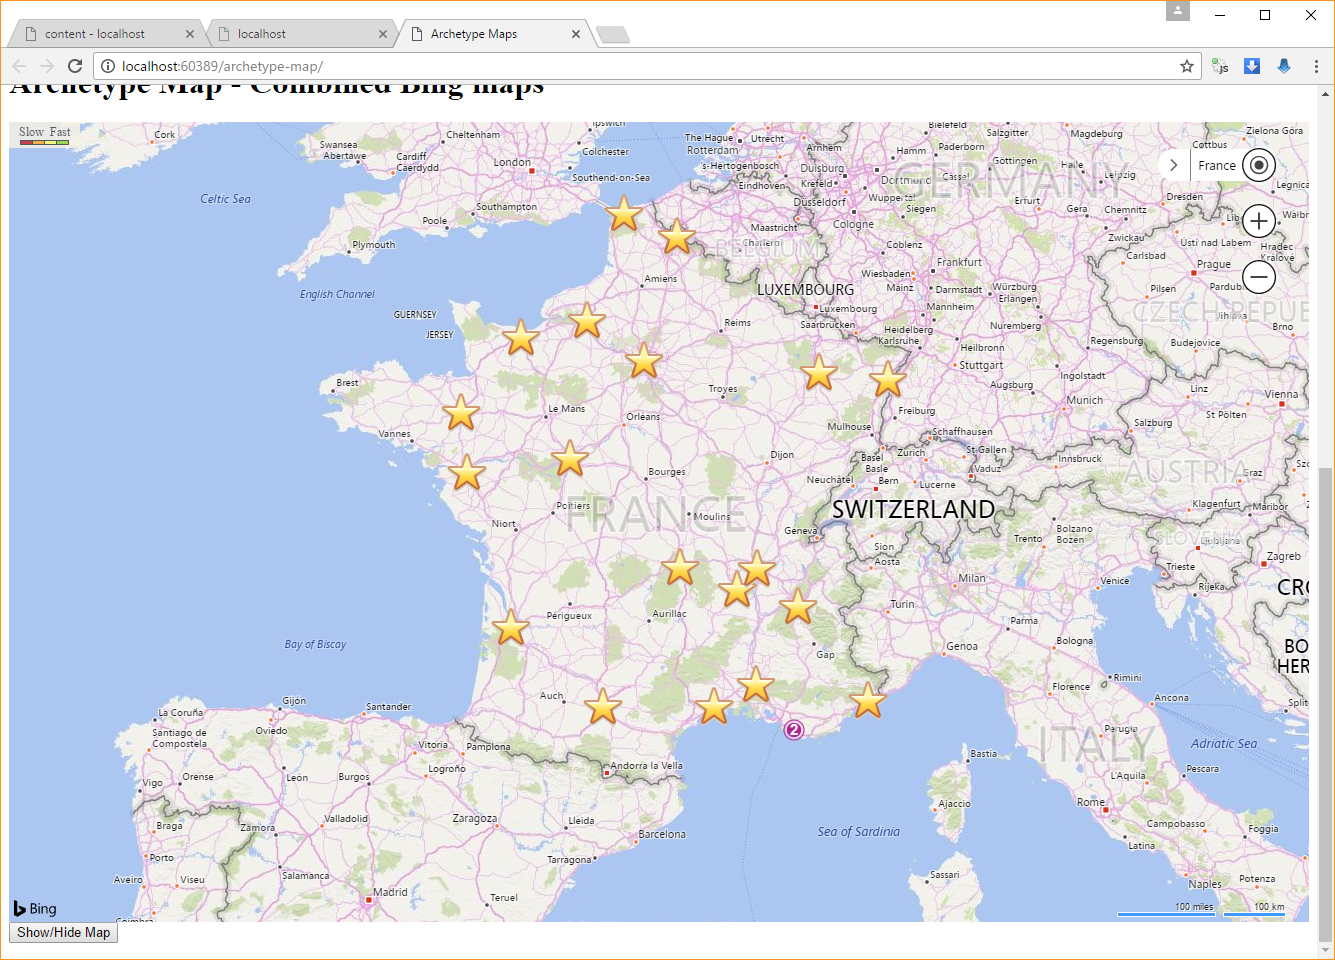Click the Locate Me target button
Image resolution: width=1335 pixels, height=960 pixels.
[x=1259, y=165]
